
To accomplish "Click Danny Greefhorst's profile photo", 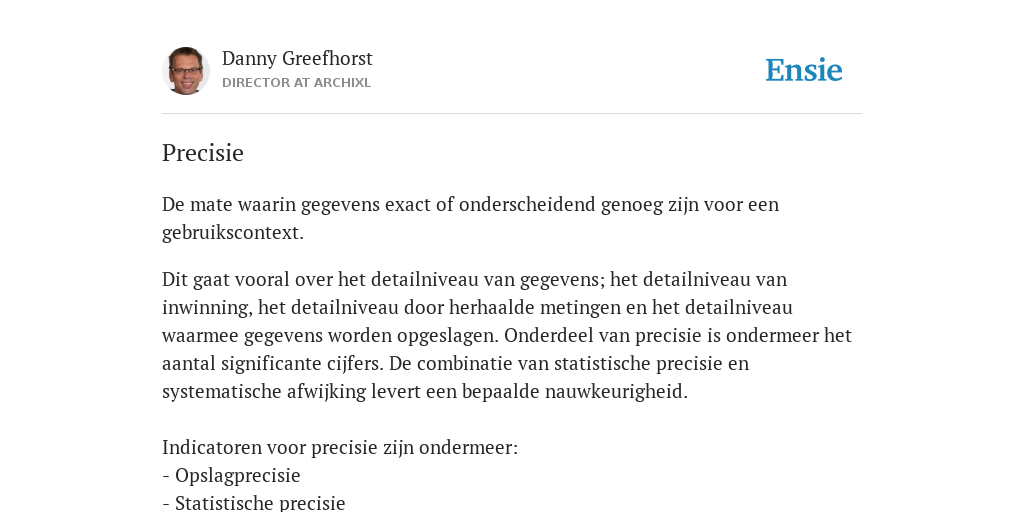I will (x=185, y=71).
